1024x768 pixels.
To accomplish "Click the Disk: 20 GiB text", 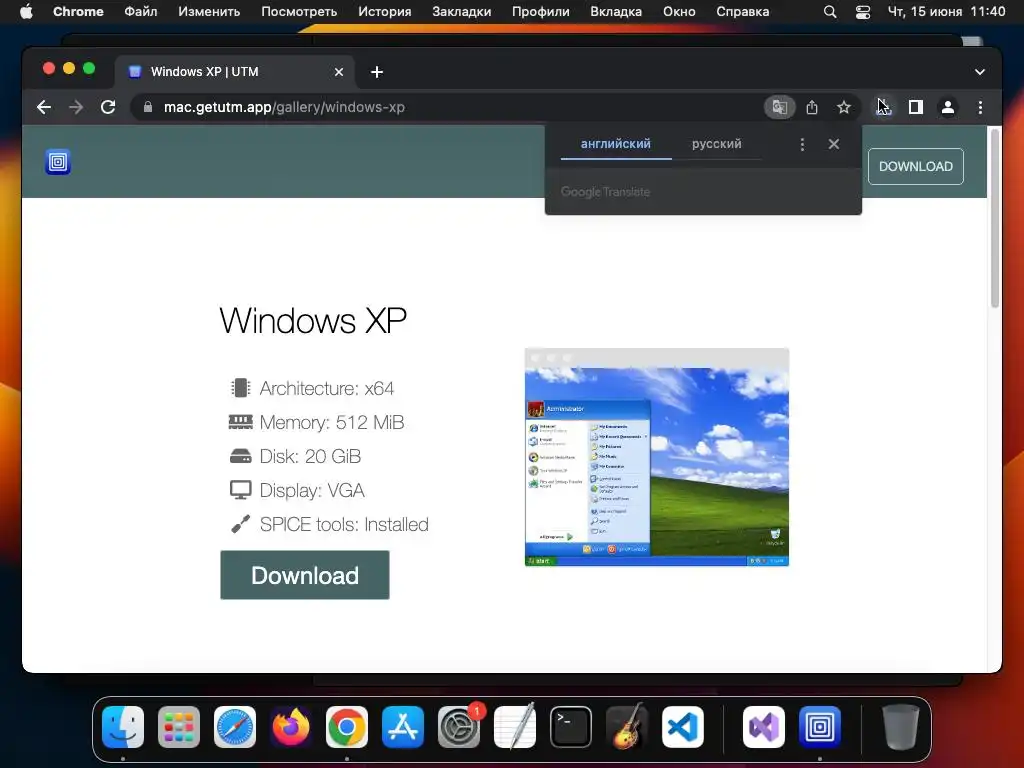I will click(310, 456).
